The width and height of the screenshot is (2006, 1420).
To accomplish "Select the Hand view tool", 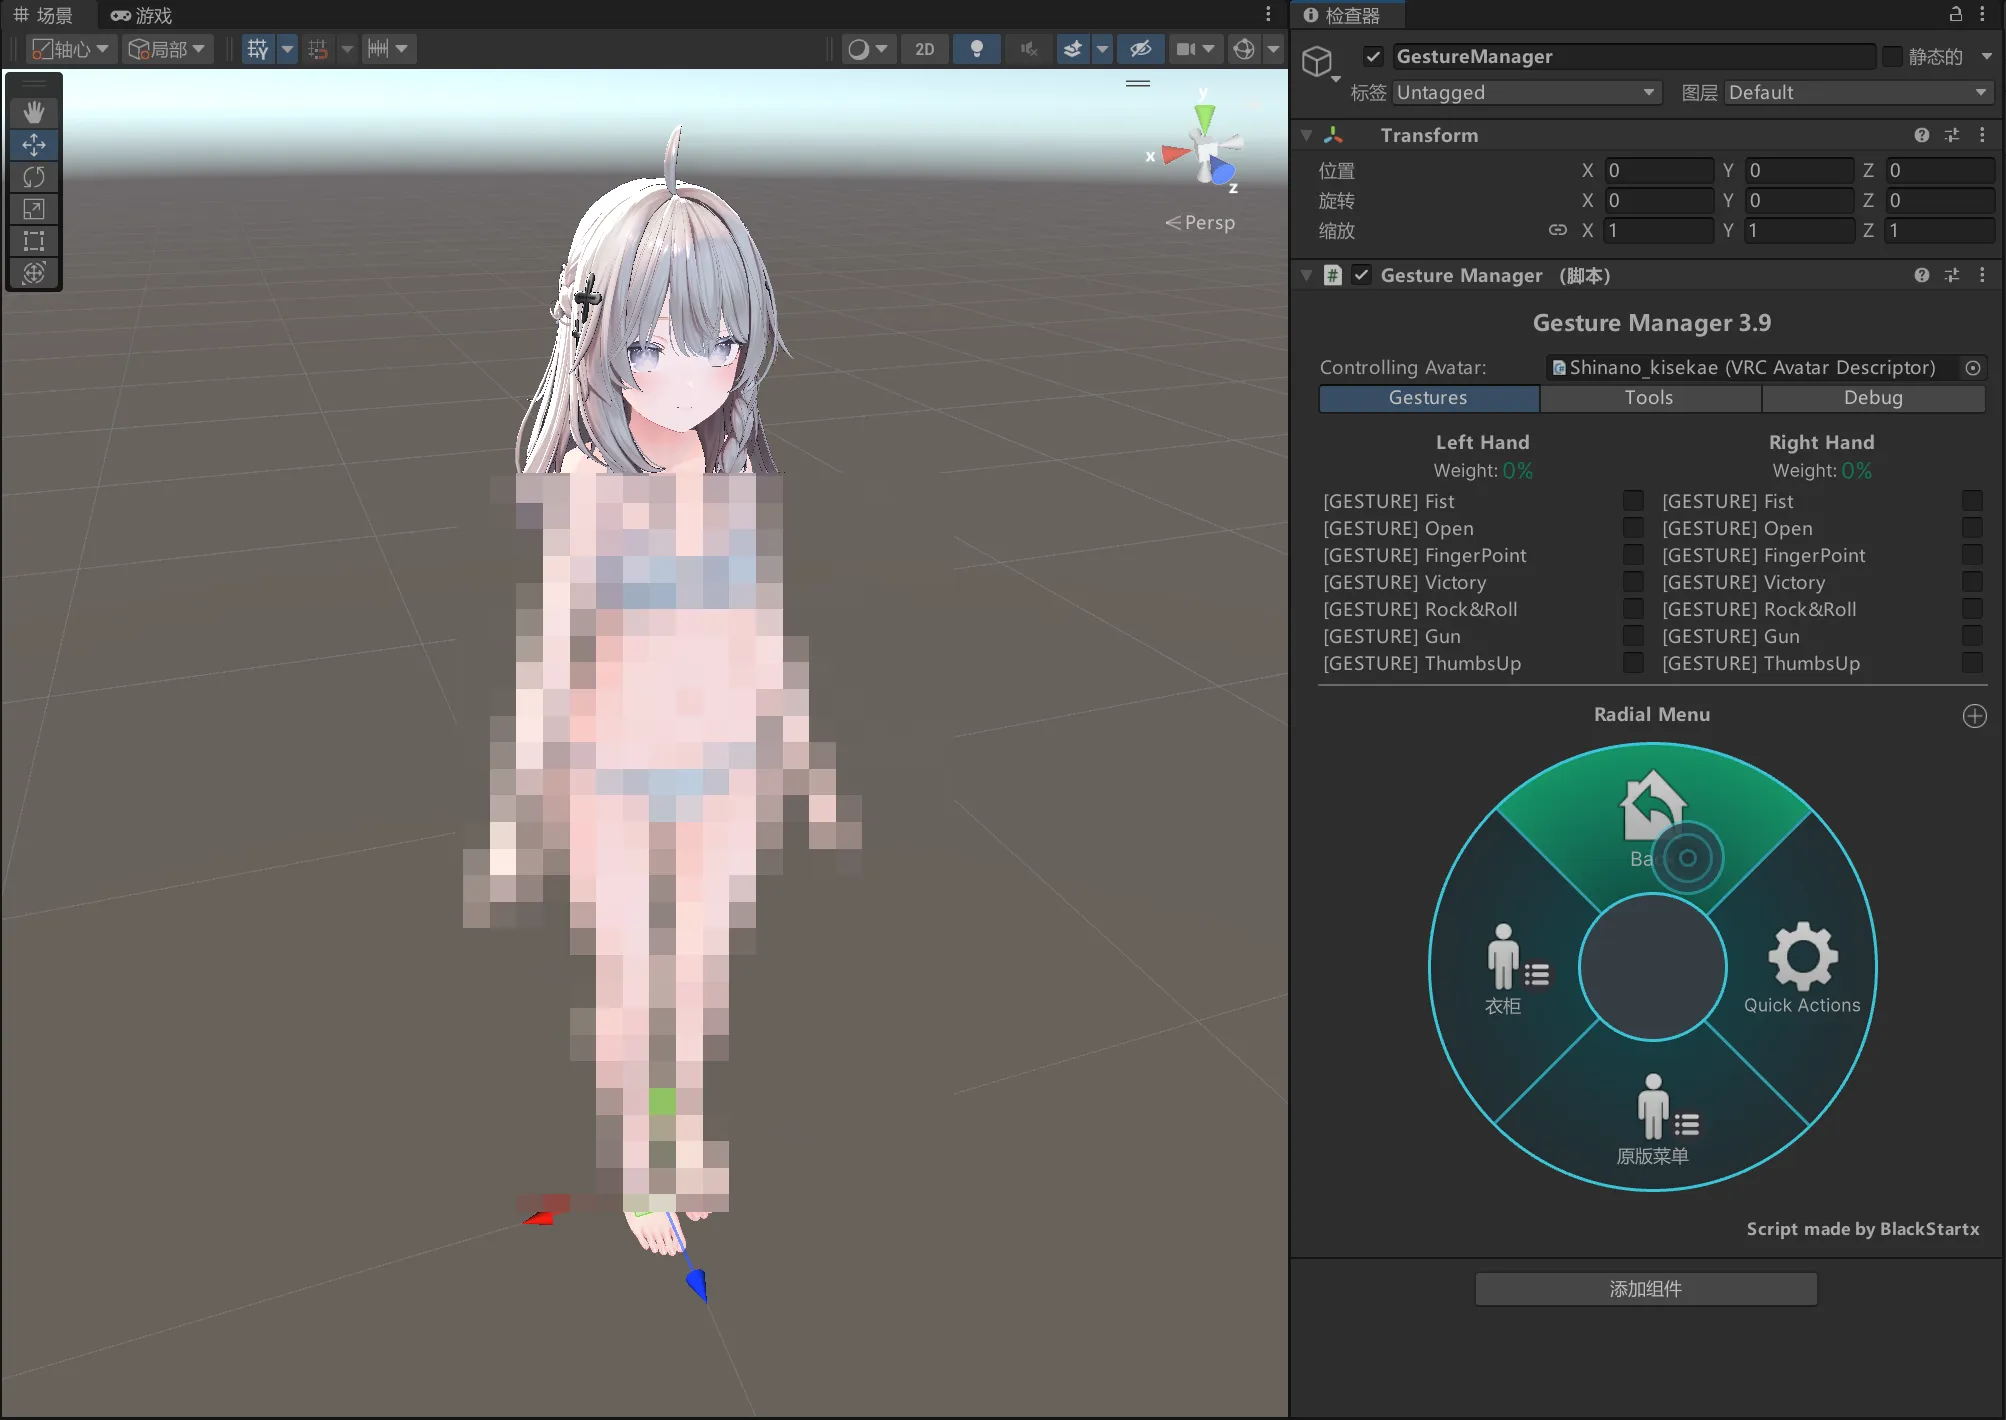I will coord(34,112).
